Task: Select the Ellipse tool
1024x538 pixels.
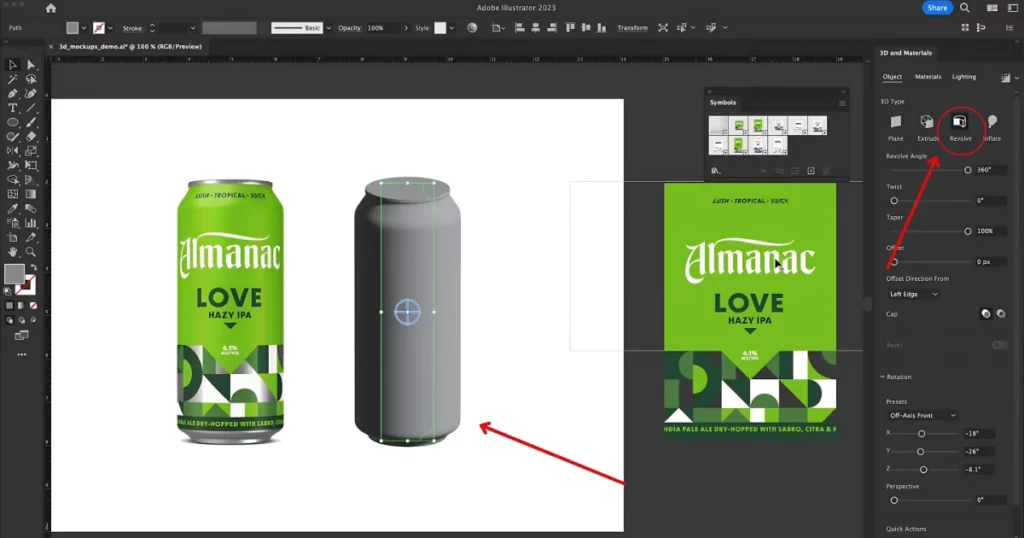Action: pos(12,122)
